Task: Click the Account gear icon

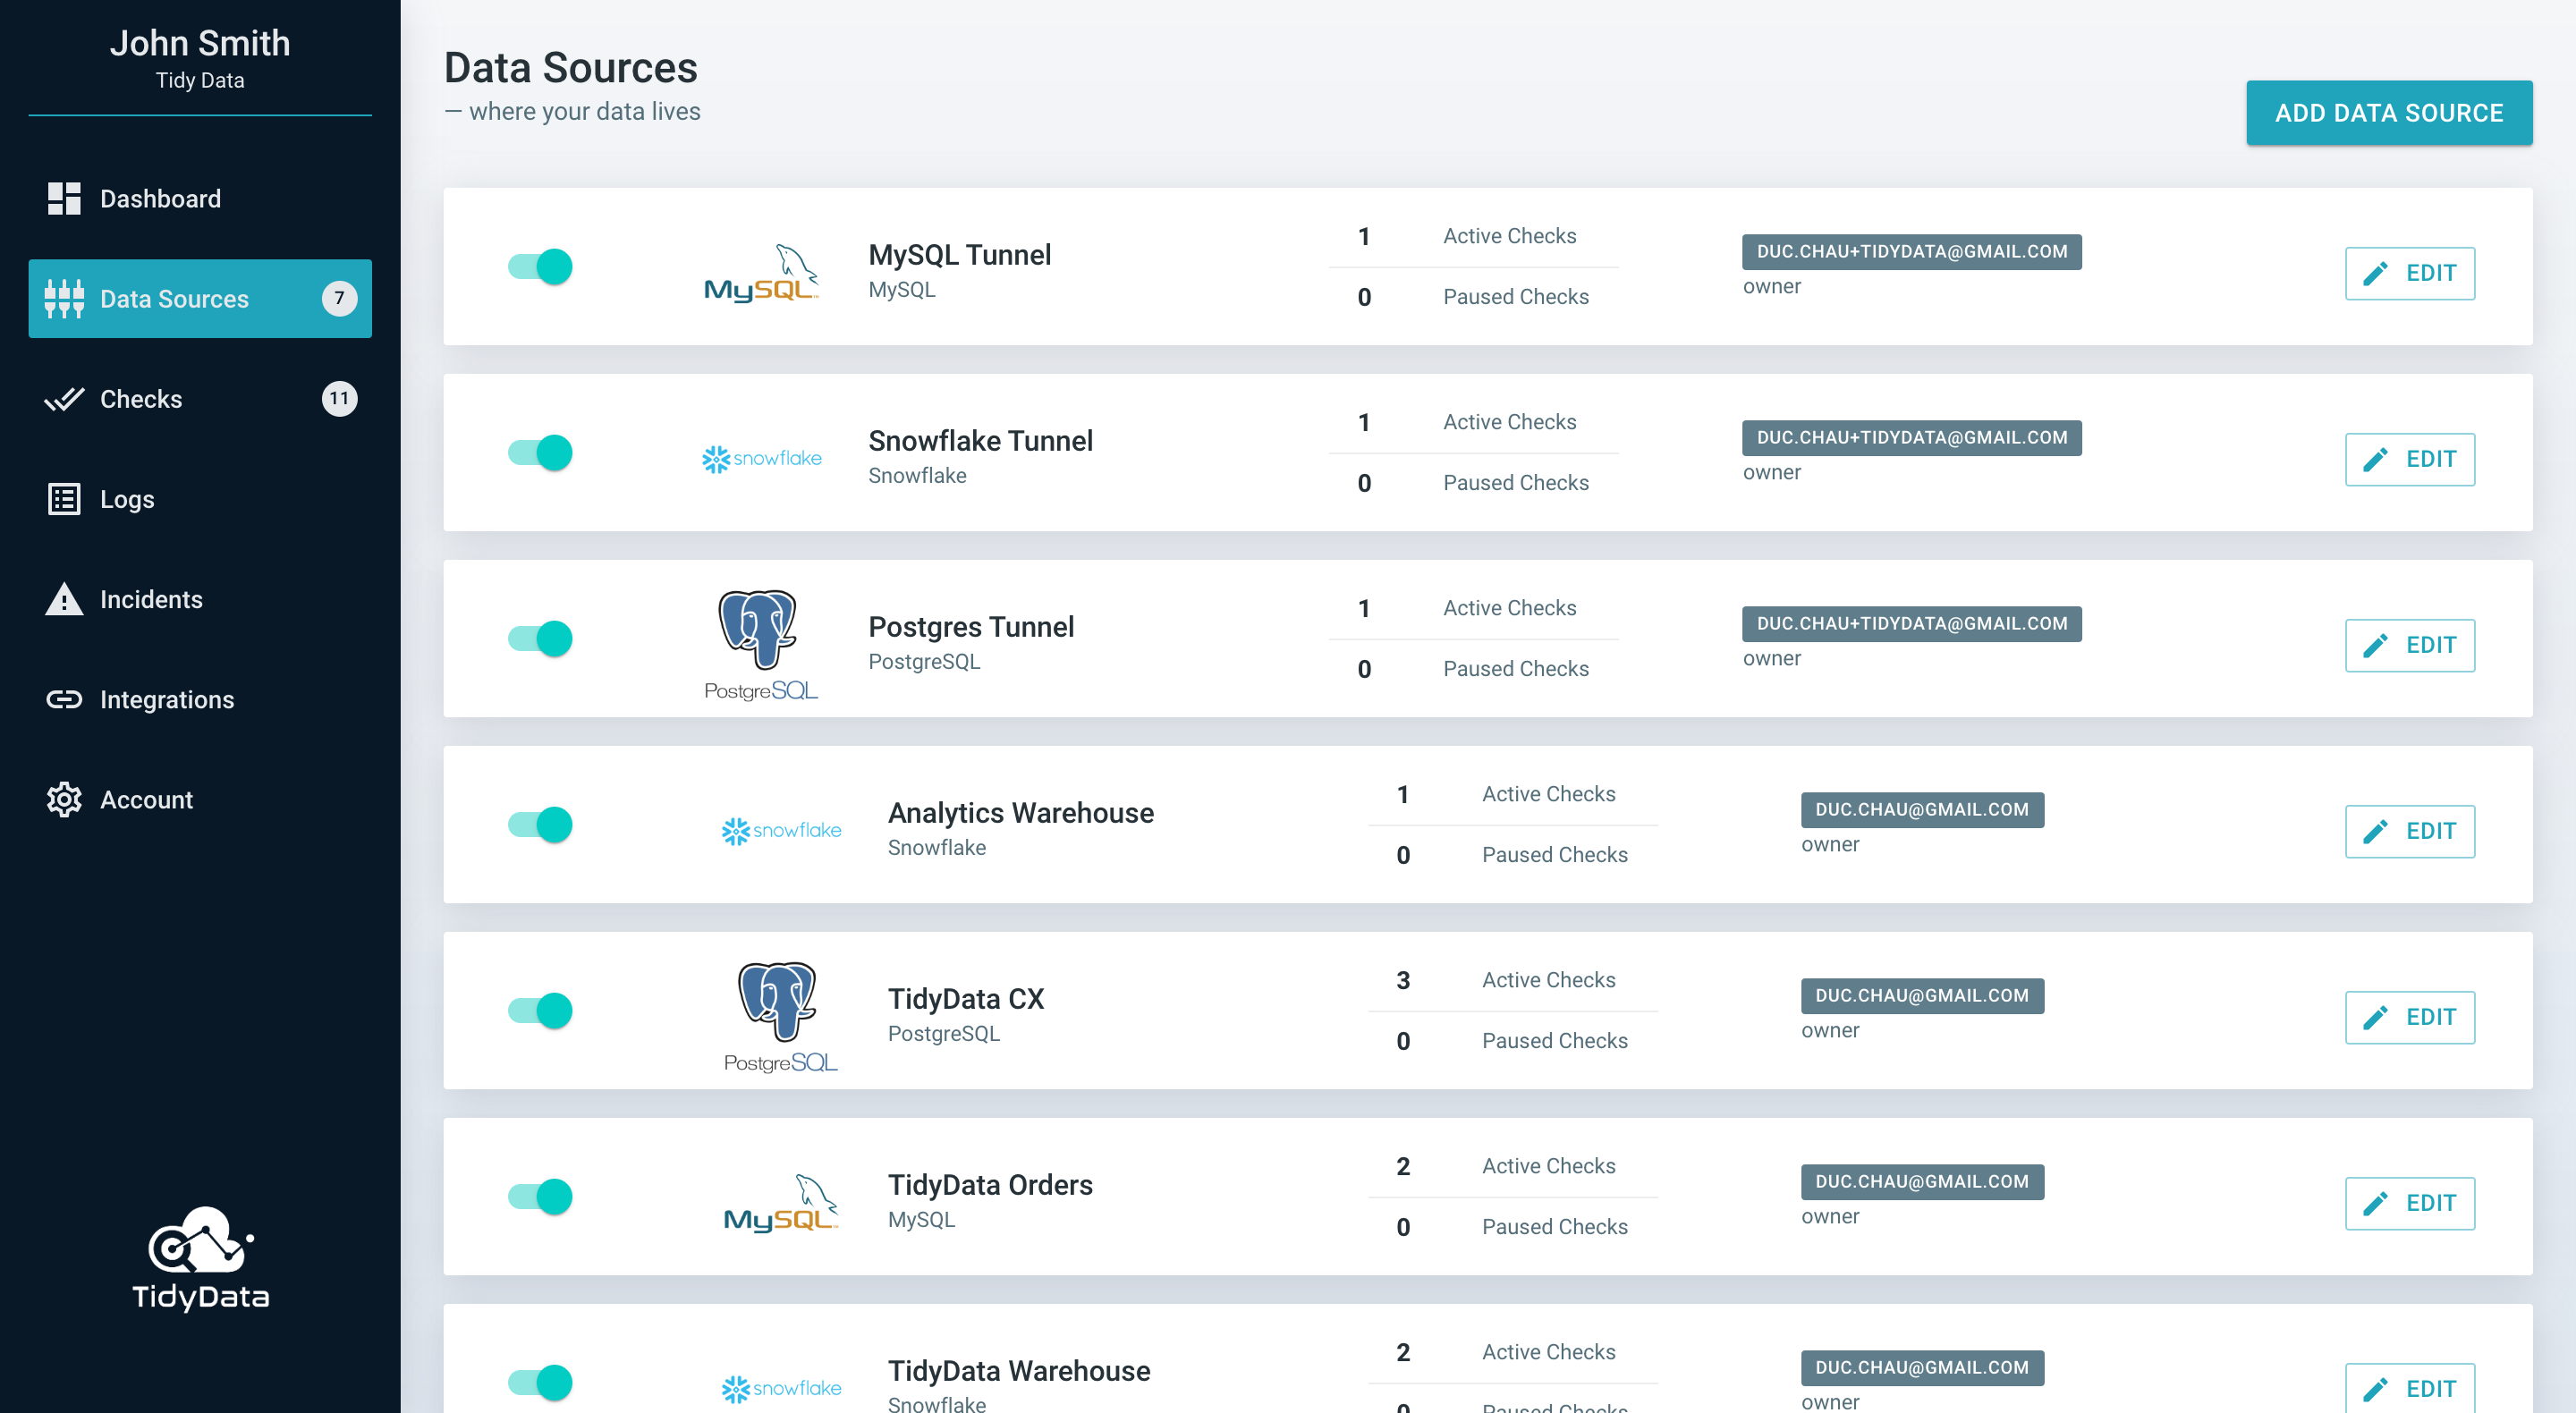Action: (64, 799)
